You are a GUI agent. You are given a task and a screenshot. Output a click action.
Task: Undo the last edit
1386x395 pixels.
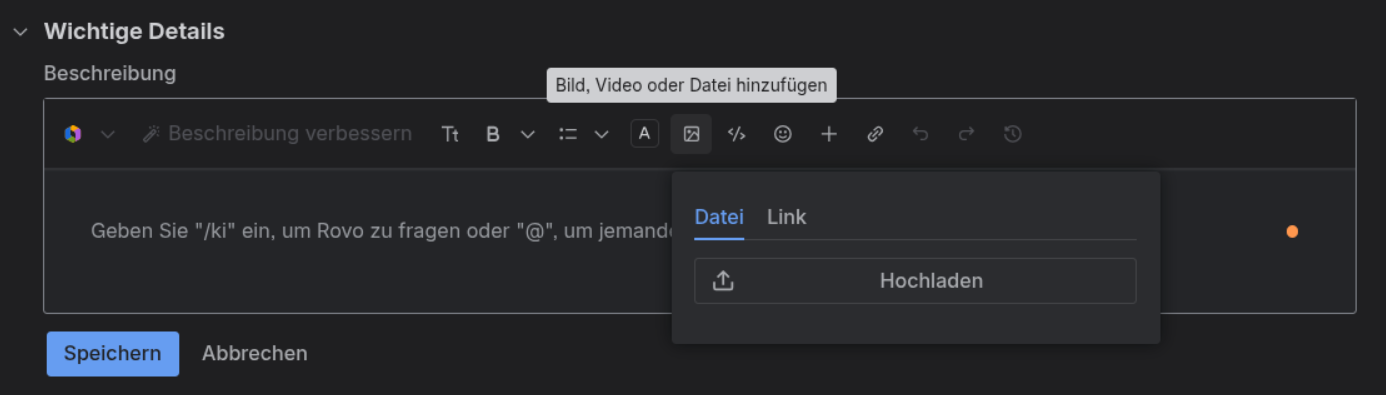(x=921, y=134)
